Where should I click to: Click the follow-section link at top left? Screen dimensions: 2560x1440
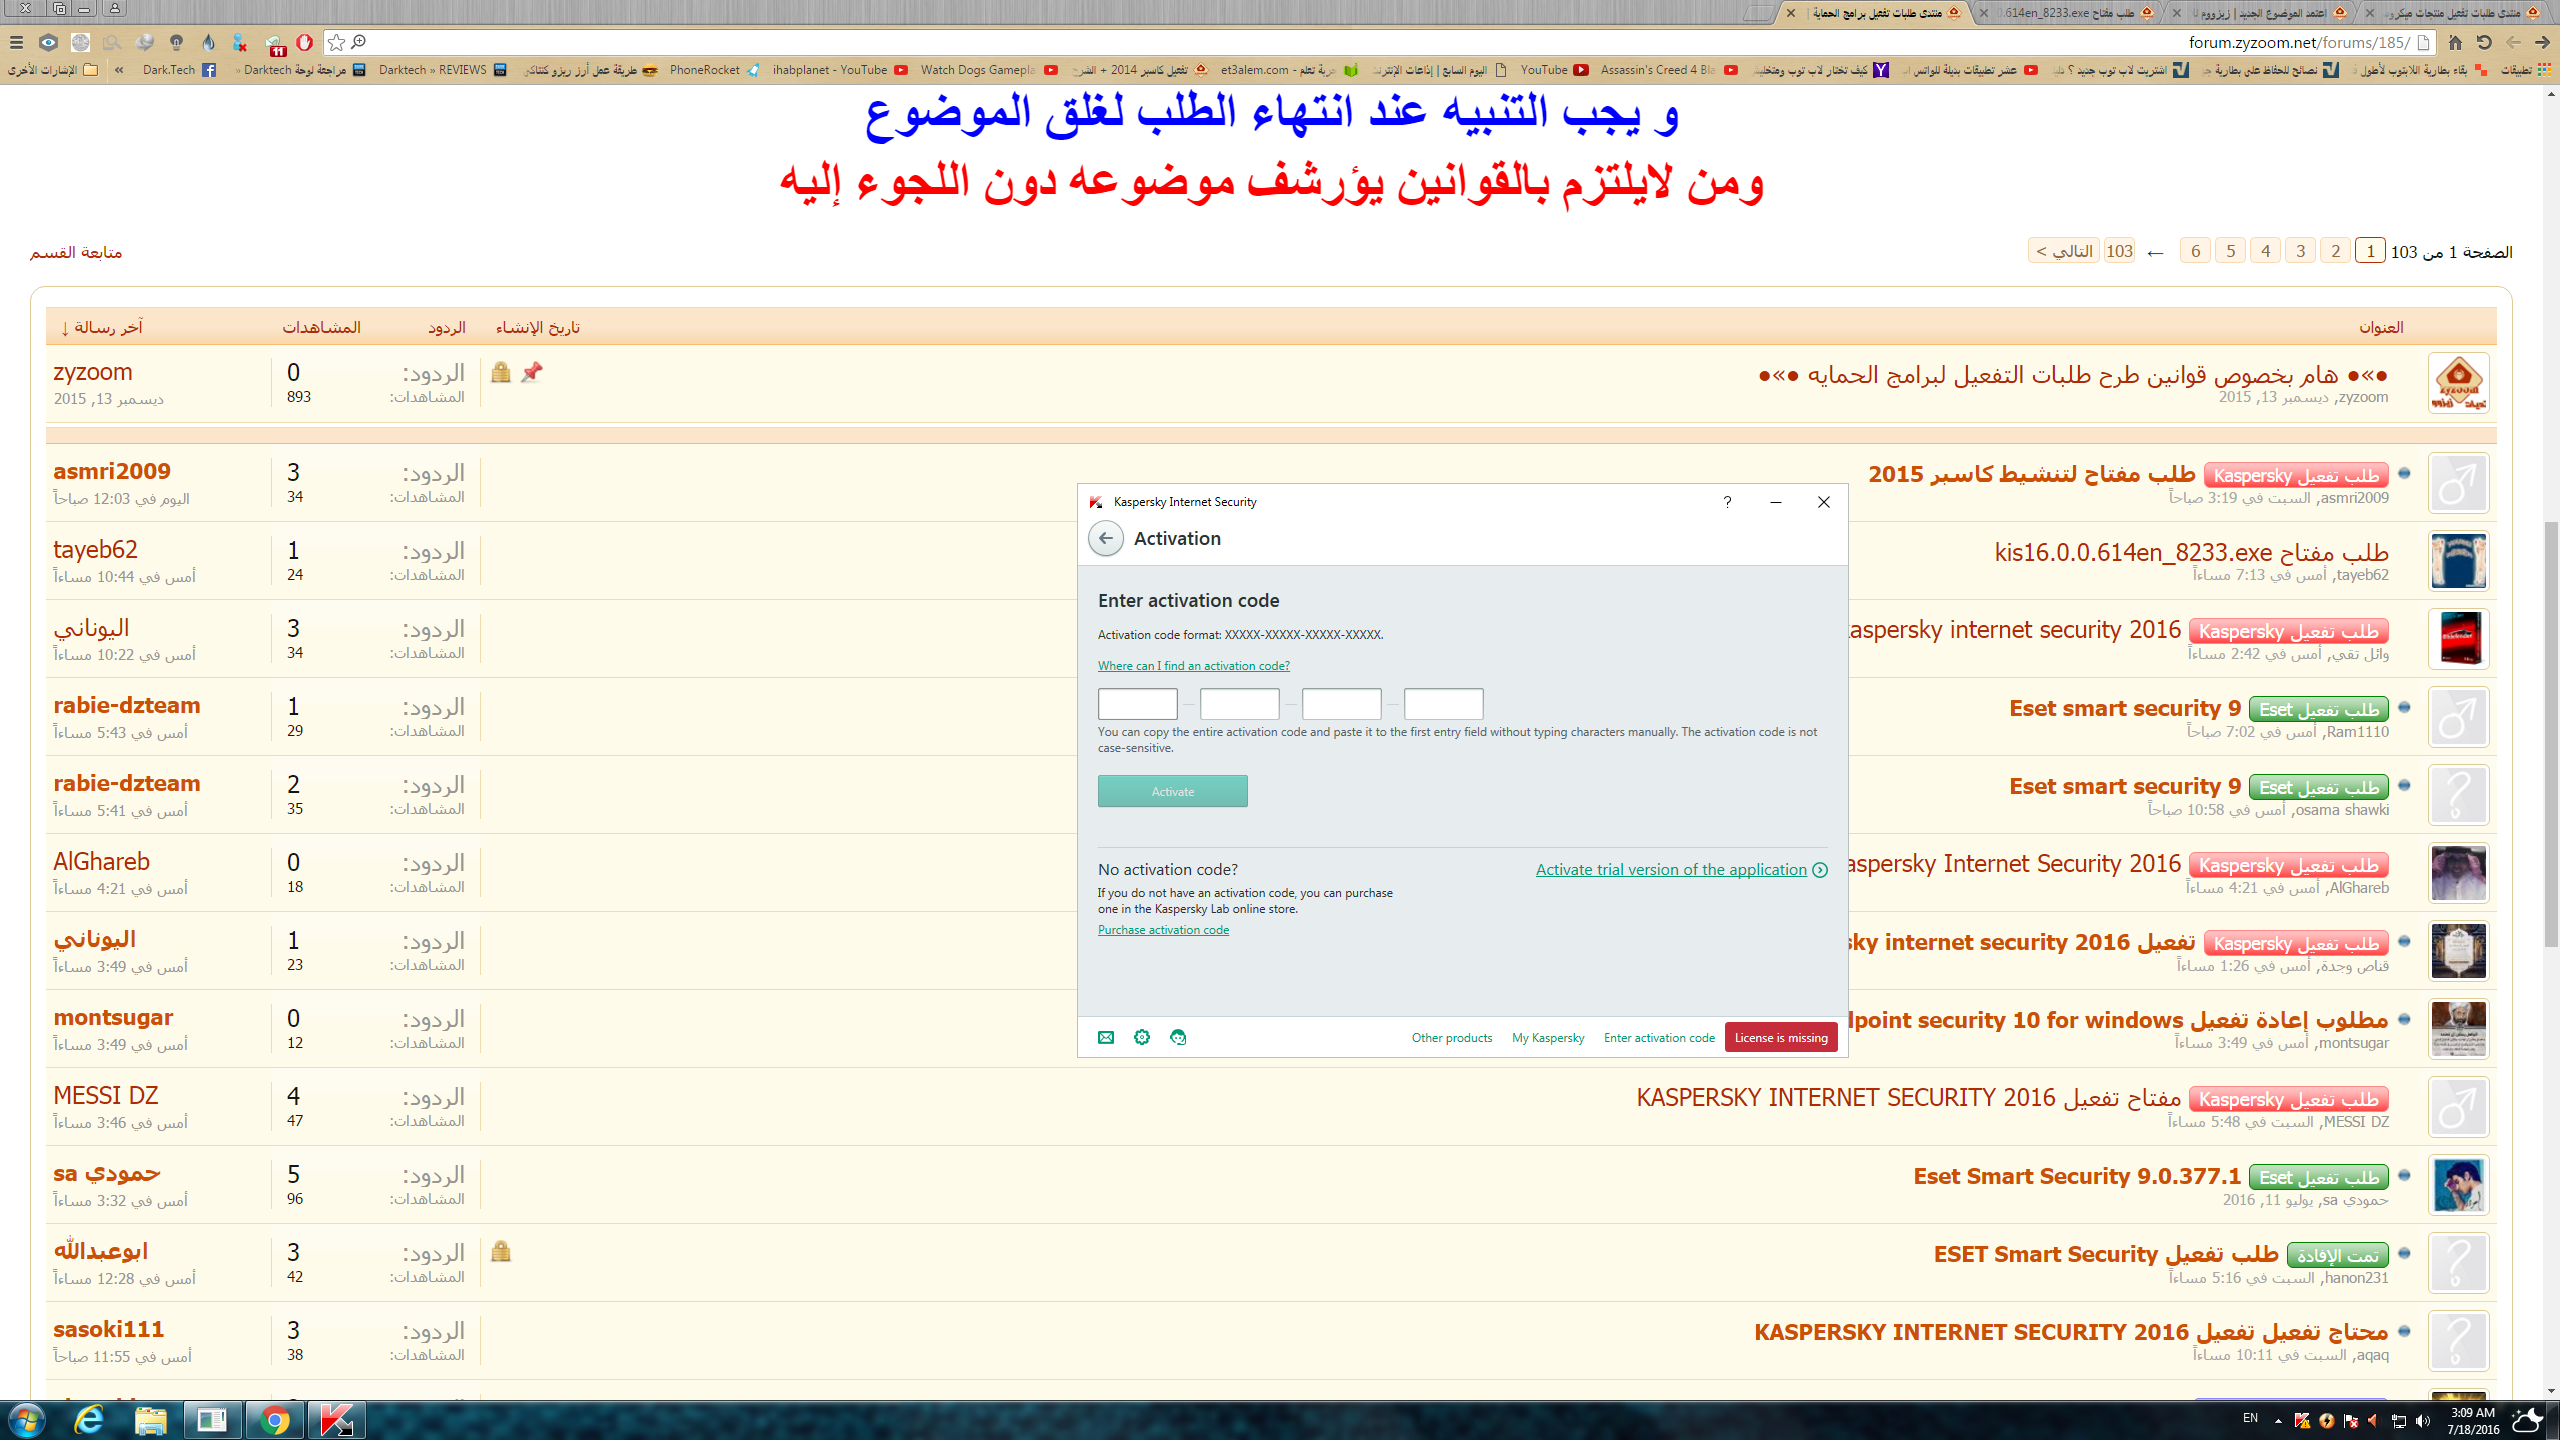point(76,252)
